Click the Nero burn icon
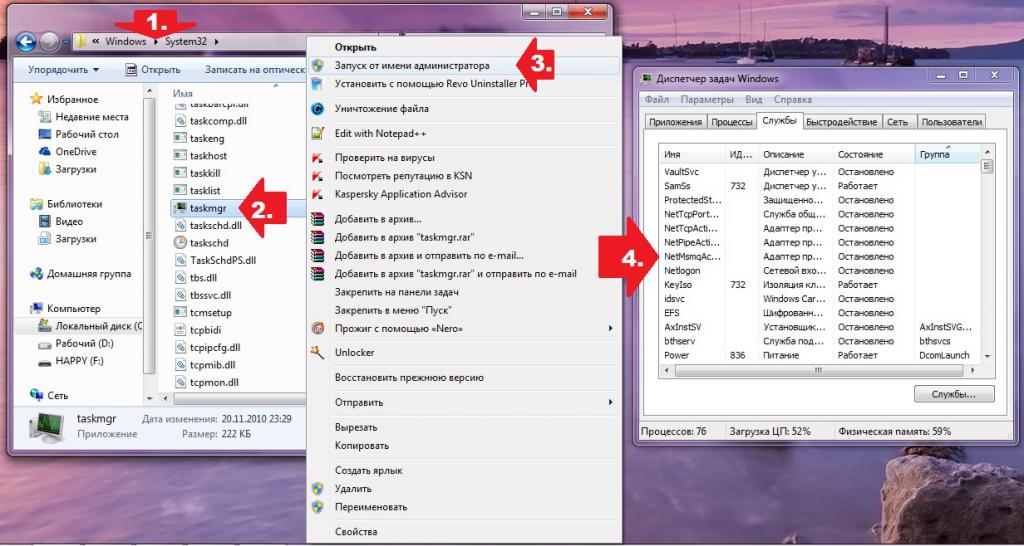The image size is (1024, 546). click(317, 329)
